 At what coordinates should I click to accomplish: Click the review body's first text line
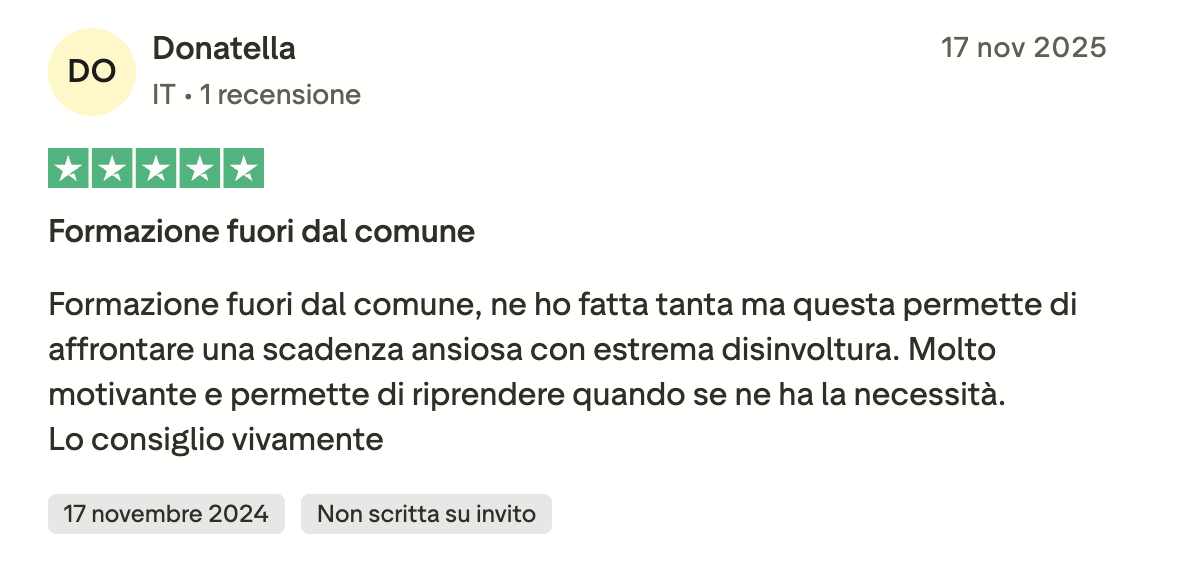coord(562,304)
